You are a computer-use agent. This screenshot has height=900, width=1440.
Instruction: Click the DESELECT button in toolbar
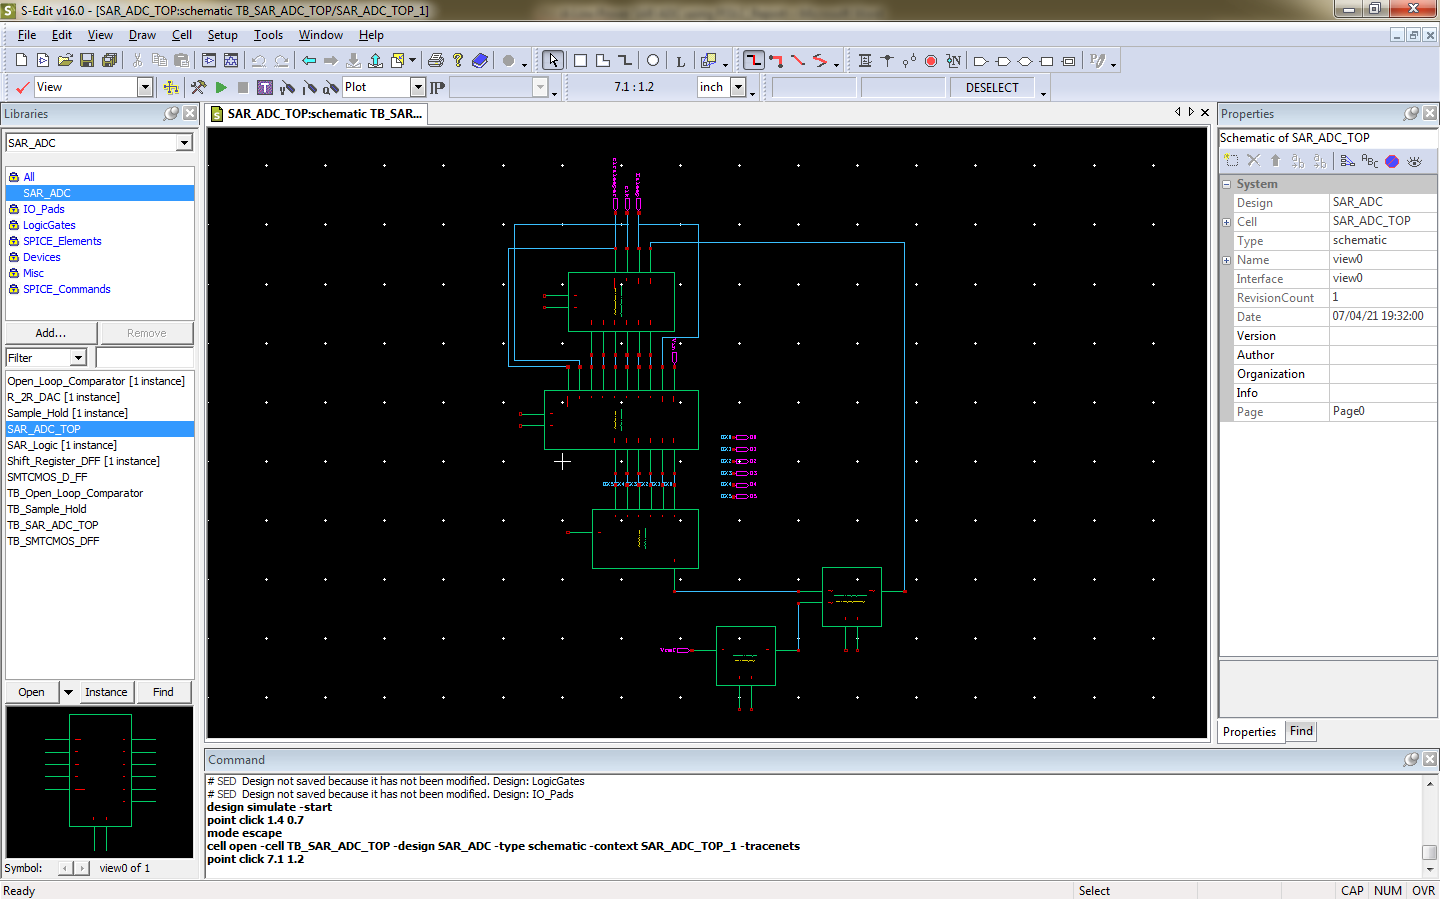(992, 88)
